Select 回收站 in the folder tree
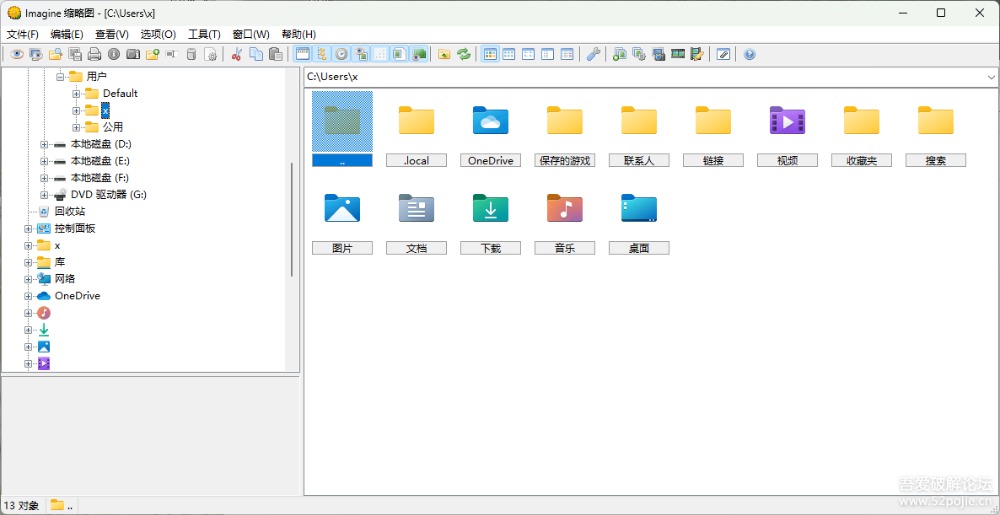The image size is (1000, 515). point(69,211)
